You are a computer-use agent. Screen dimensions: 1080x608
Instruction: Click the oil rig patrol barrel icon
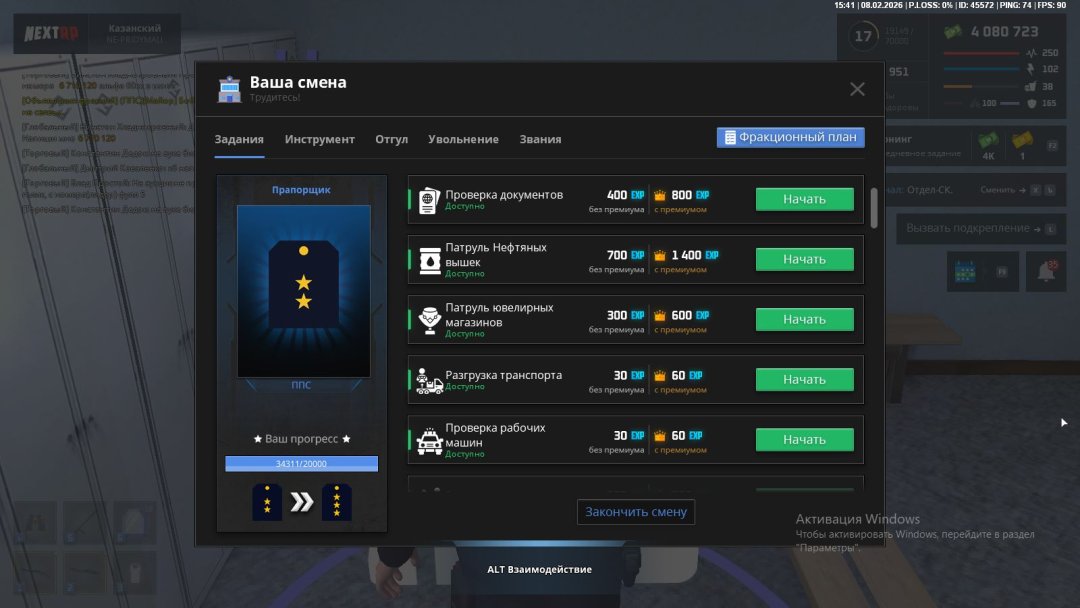pyautogui.click(x=429, y=260)
